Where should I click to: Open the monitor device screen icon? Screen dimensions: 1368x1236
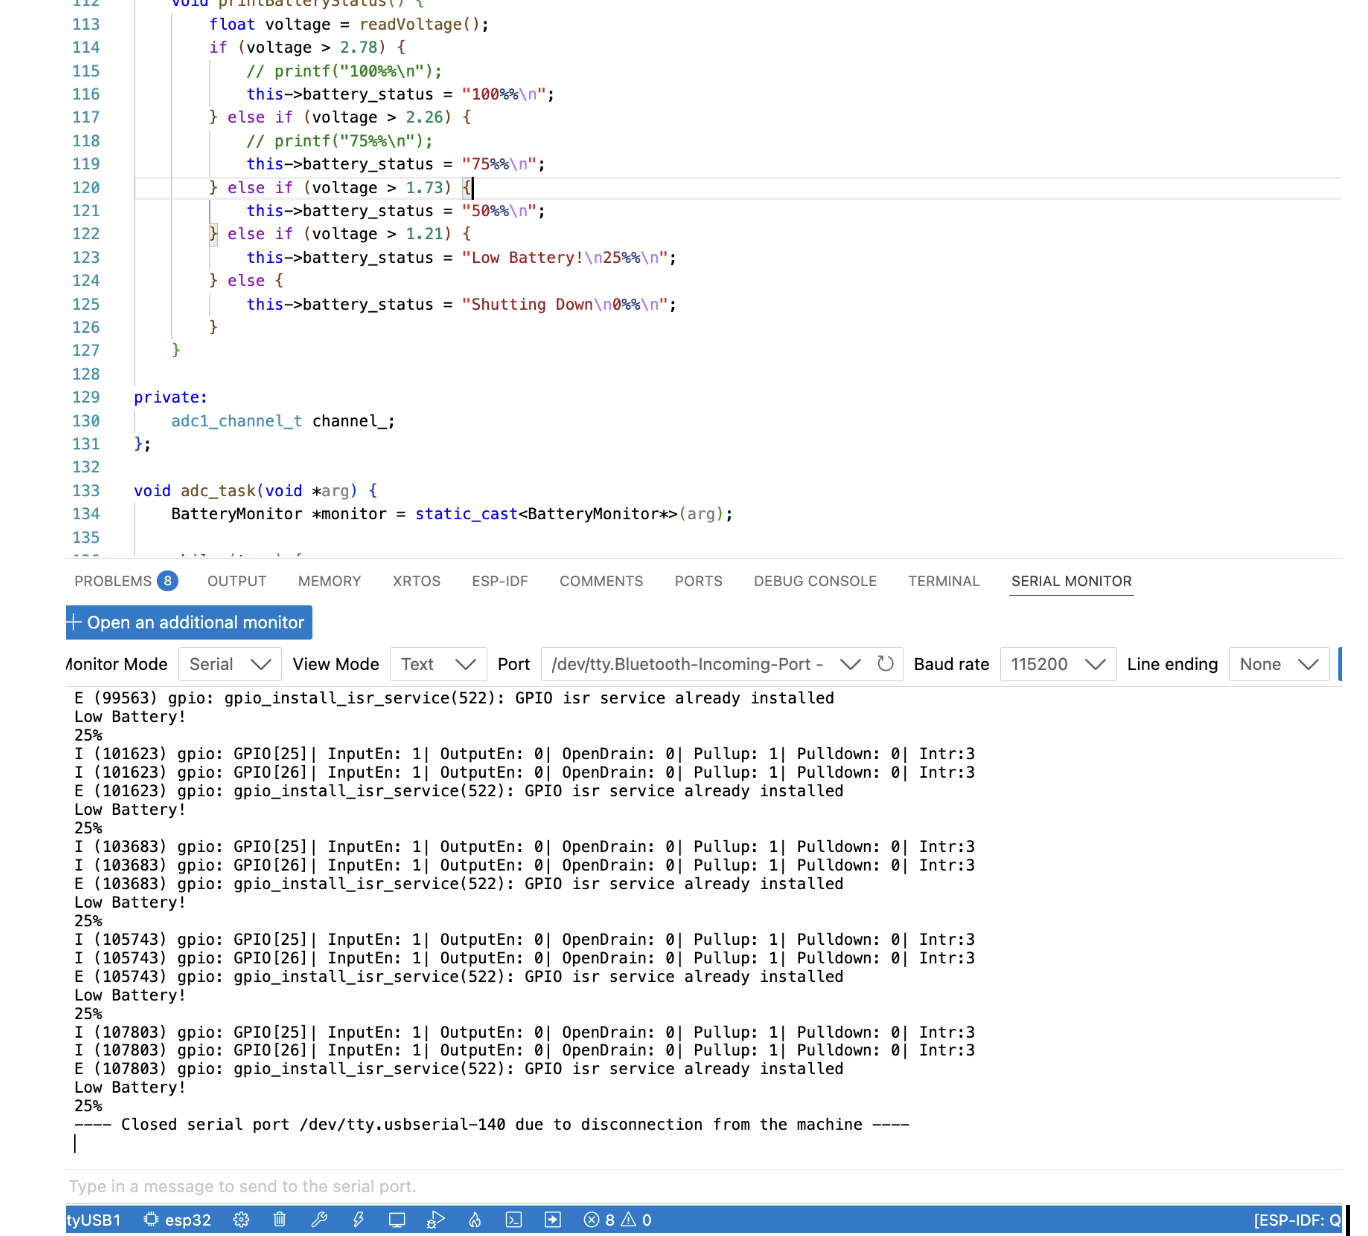click(397, 1220)
